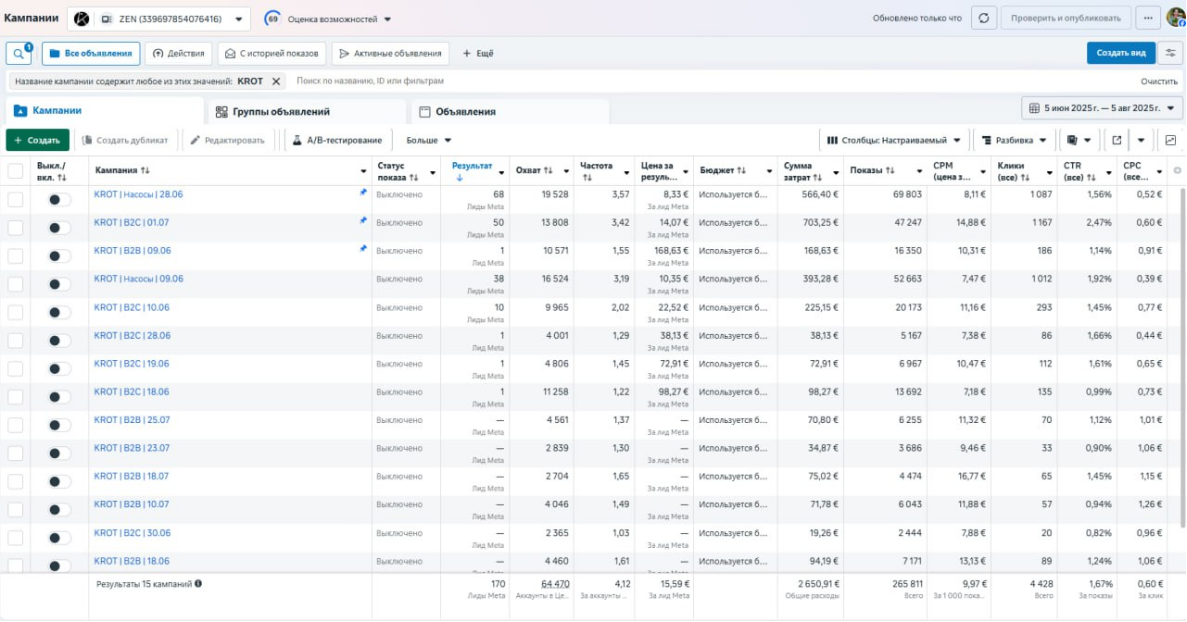The height and width of the screenshot is (622, 1187).
Task: Open the user profile avatar
Action: click(1175, 17)
